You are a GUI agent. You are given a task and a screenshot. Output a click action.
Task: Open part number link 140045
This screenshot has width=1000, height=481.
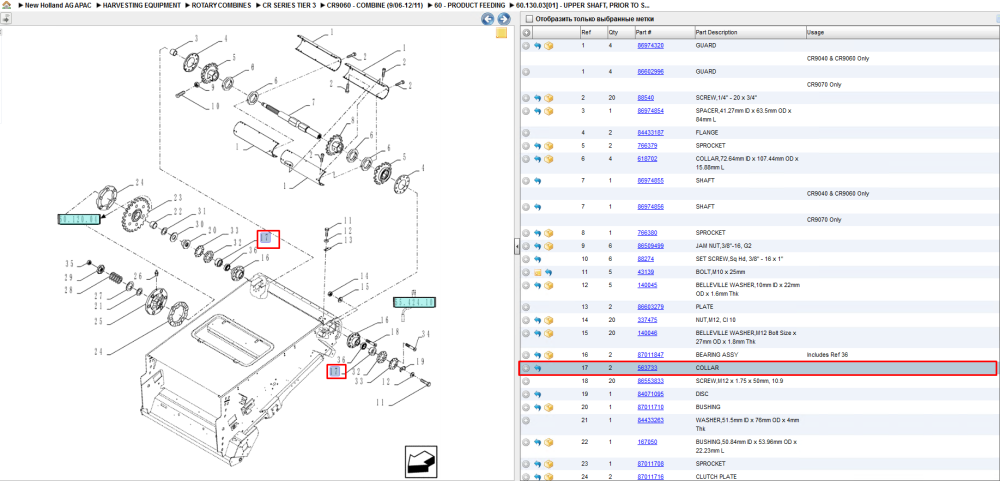(x=647, y=285)
